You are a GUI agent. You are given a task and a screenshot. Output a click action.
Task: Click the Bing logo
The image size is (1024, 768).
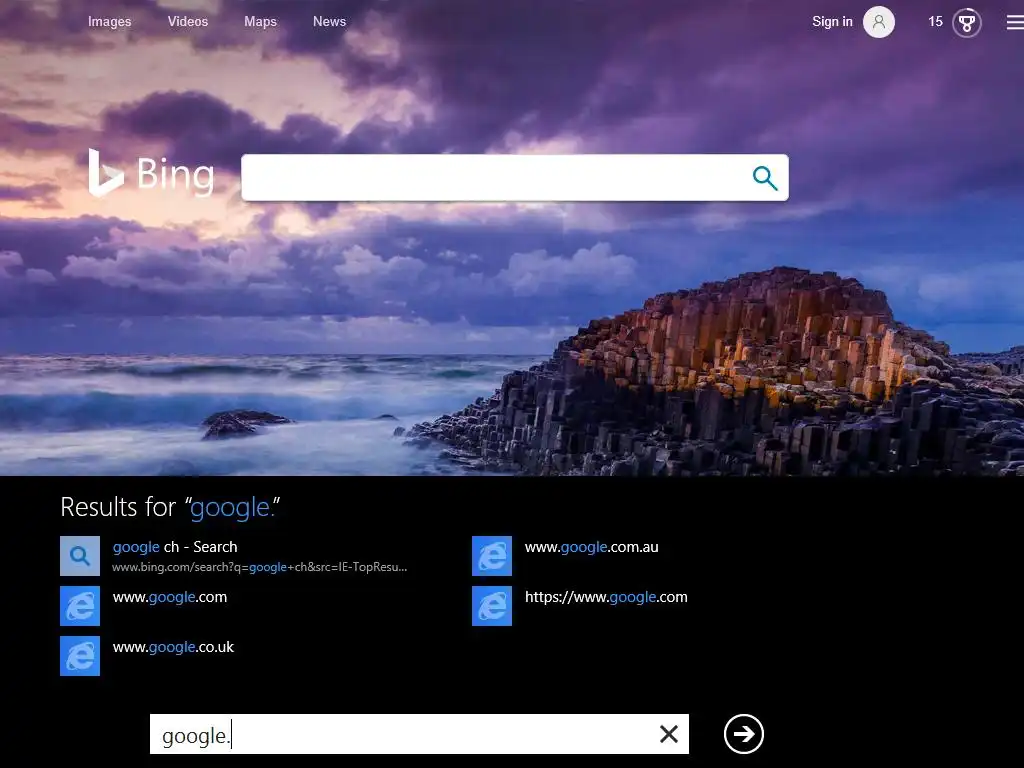pyautogui.click(x=152, y=174)
